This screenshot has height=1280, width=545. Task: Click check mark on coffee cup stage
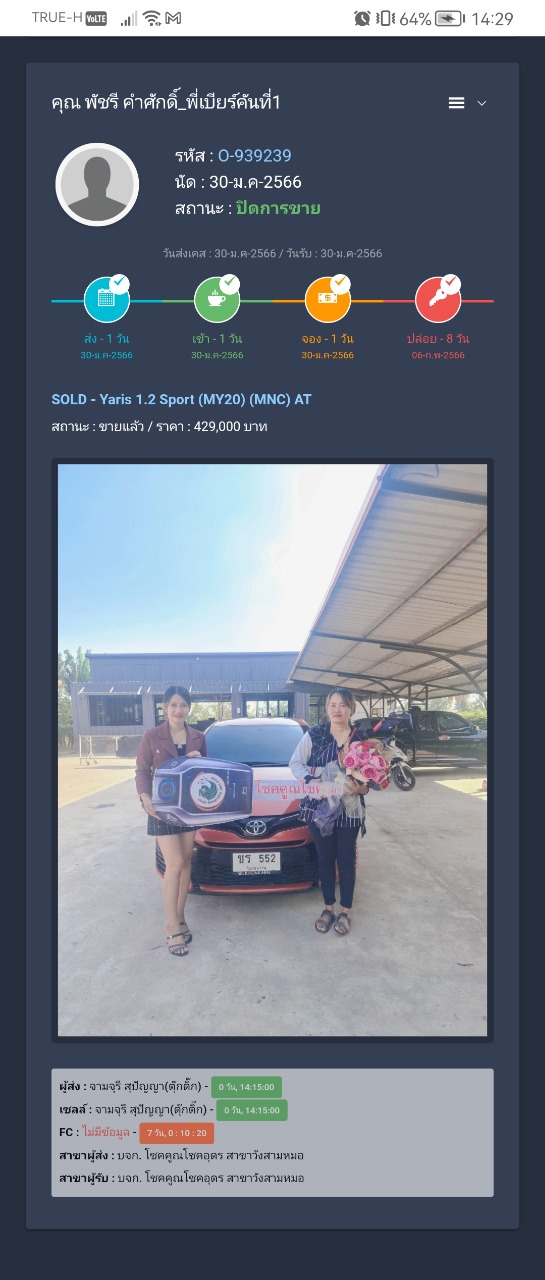click(230, 283)
